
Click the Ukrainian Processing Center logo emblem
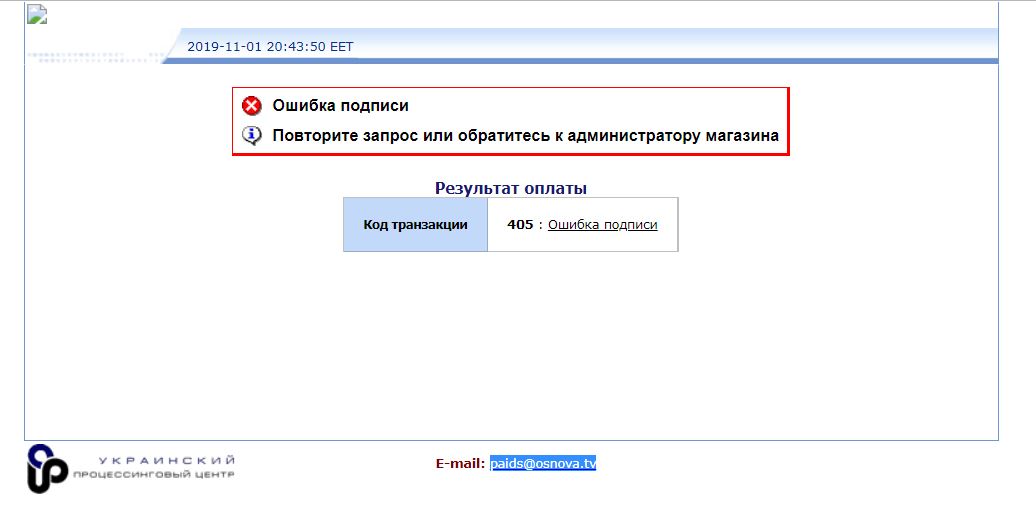[x=47, y=466]
